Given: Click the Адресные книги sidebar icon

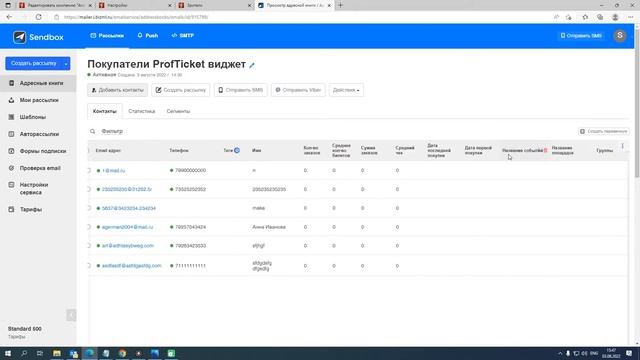Looking at the screenshot, I should coord(11,83).
